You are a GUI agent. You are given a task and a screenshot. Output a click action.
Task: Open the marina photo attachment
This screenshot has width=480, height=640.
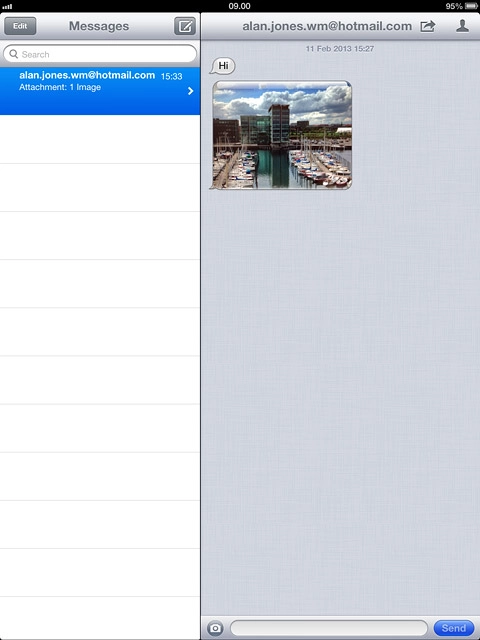281,135
